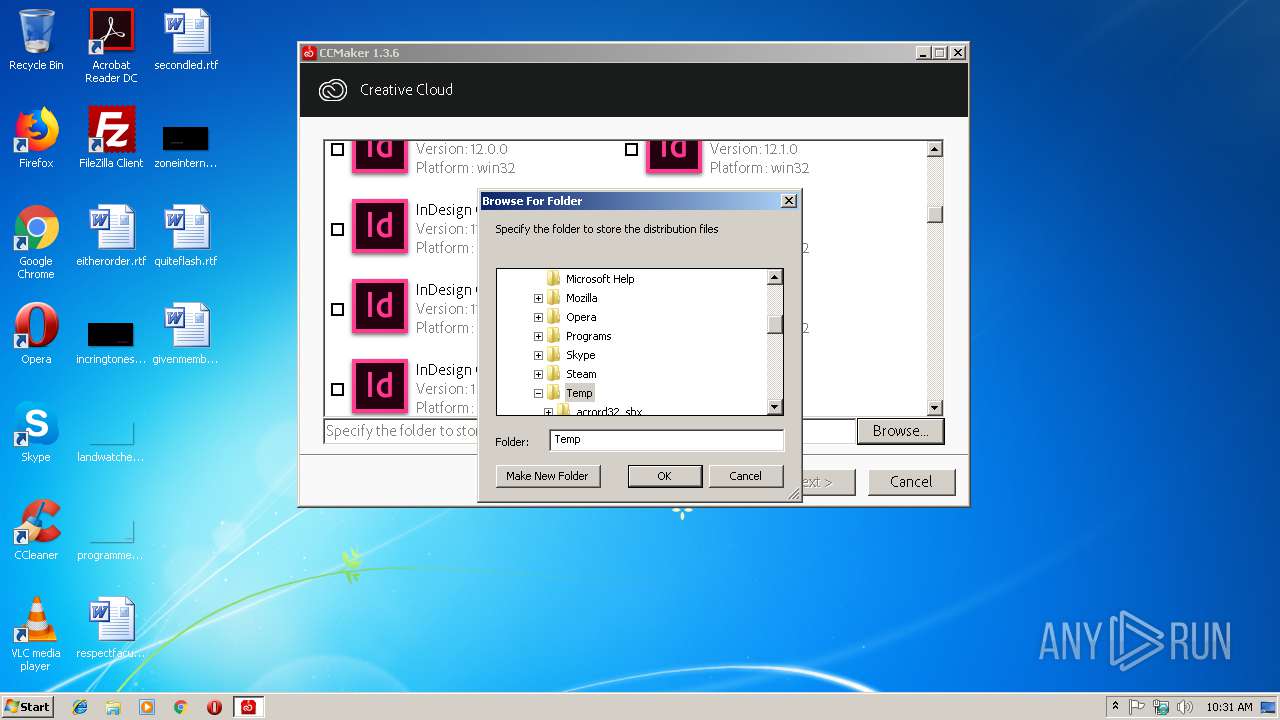Cancel the Browse For Folder dialog
1280x720 pixels.
pyautogui.click(x=745, y=476)
